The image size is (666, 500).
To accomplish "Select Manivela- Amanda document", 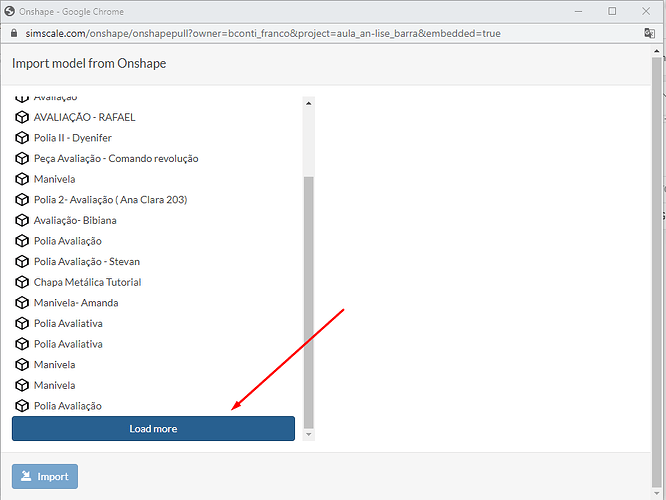I will (76, 303).
